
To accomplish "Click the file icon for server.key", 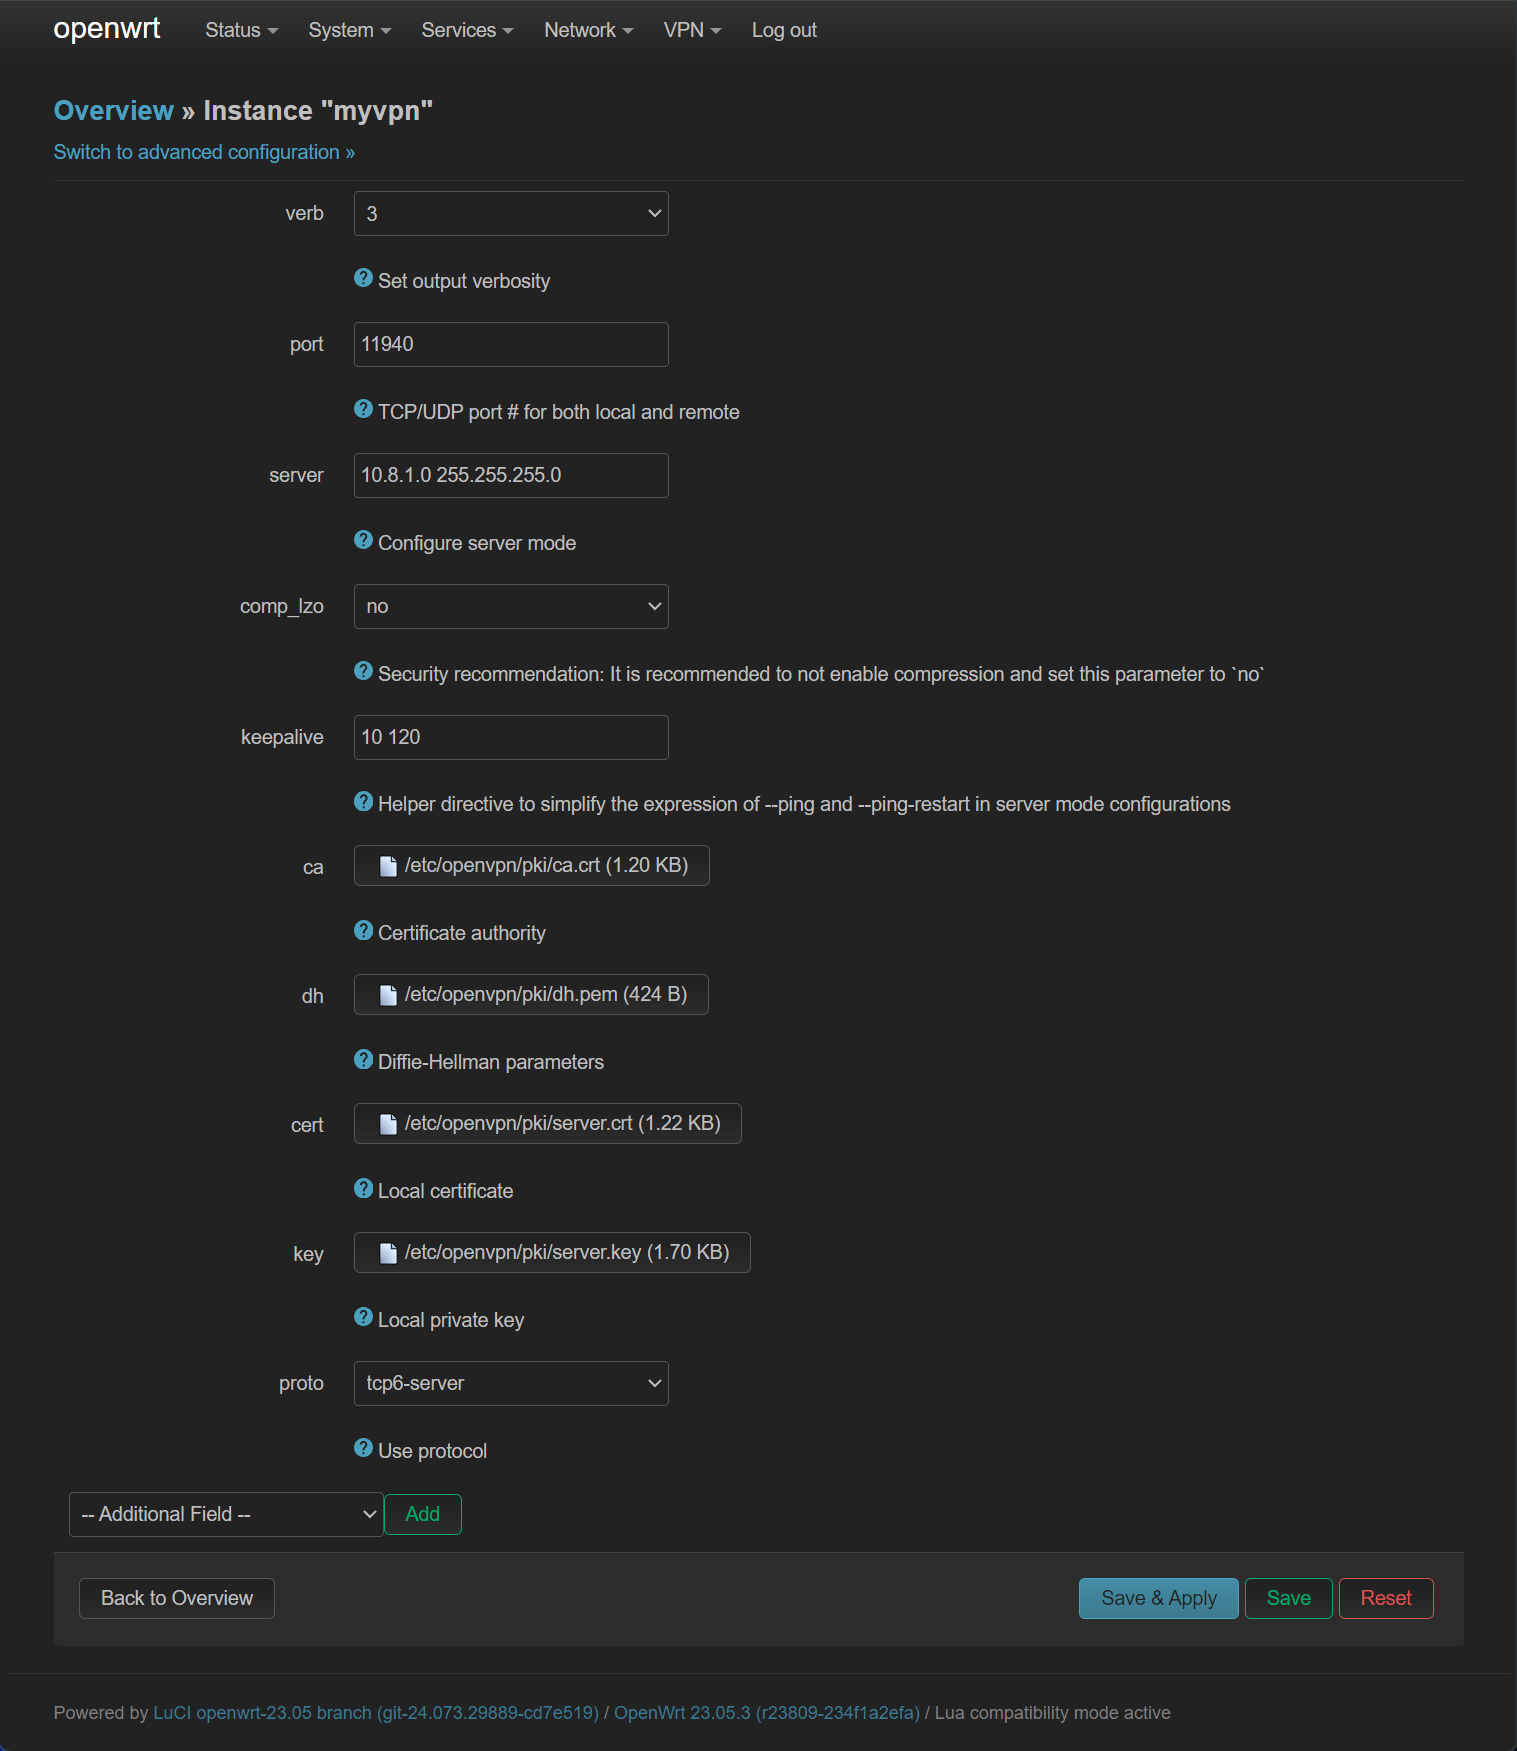I will tap(388, 1253).
